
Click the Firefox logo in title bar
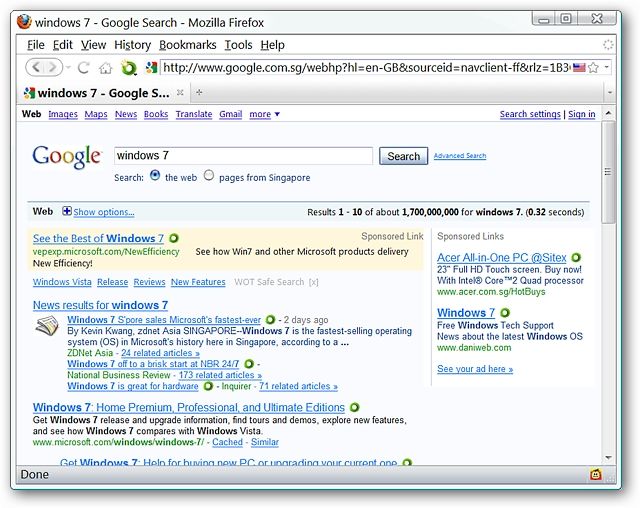[24, 22]
